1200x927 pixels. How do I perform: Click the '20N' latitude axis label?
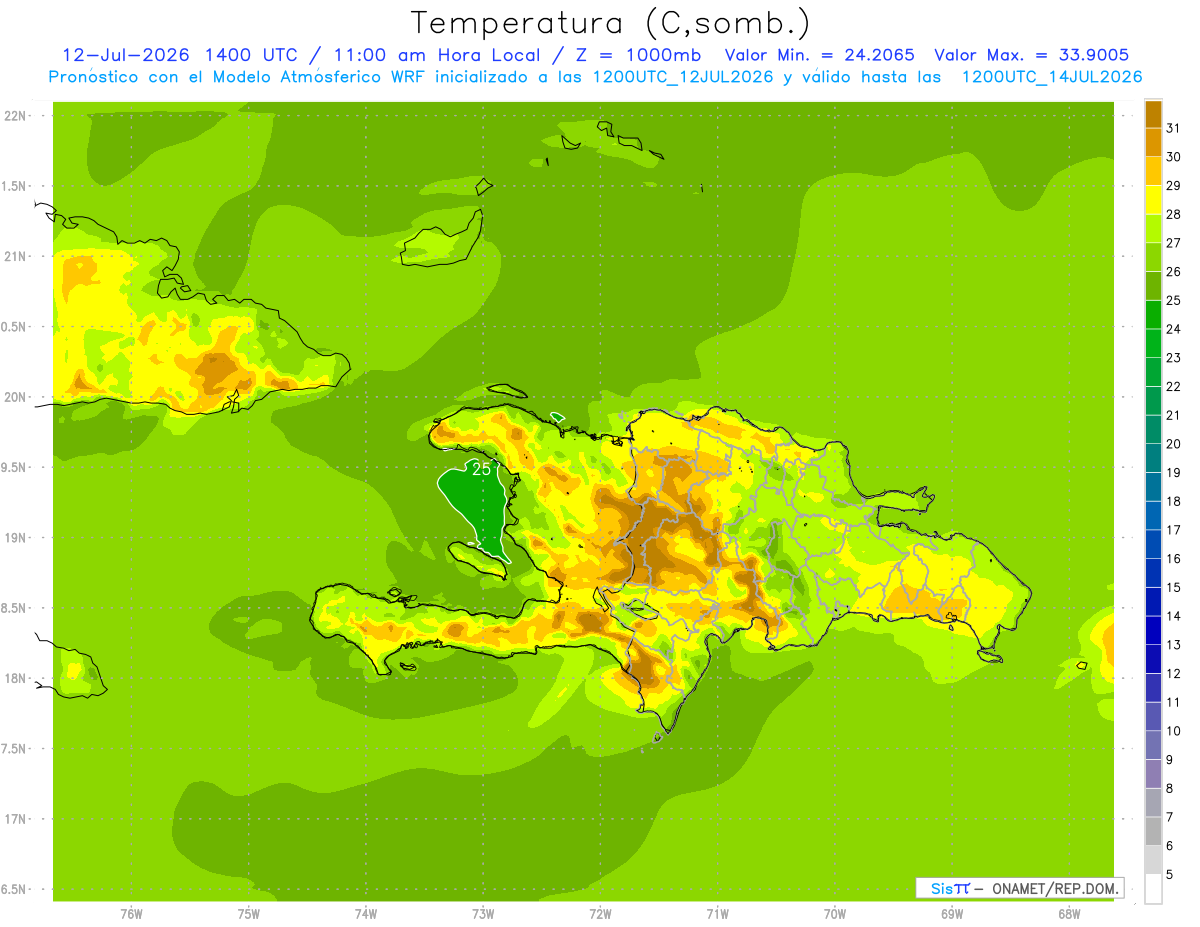pos(14,397)
